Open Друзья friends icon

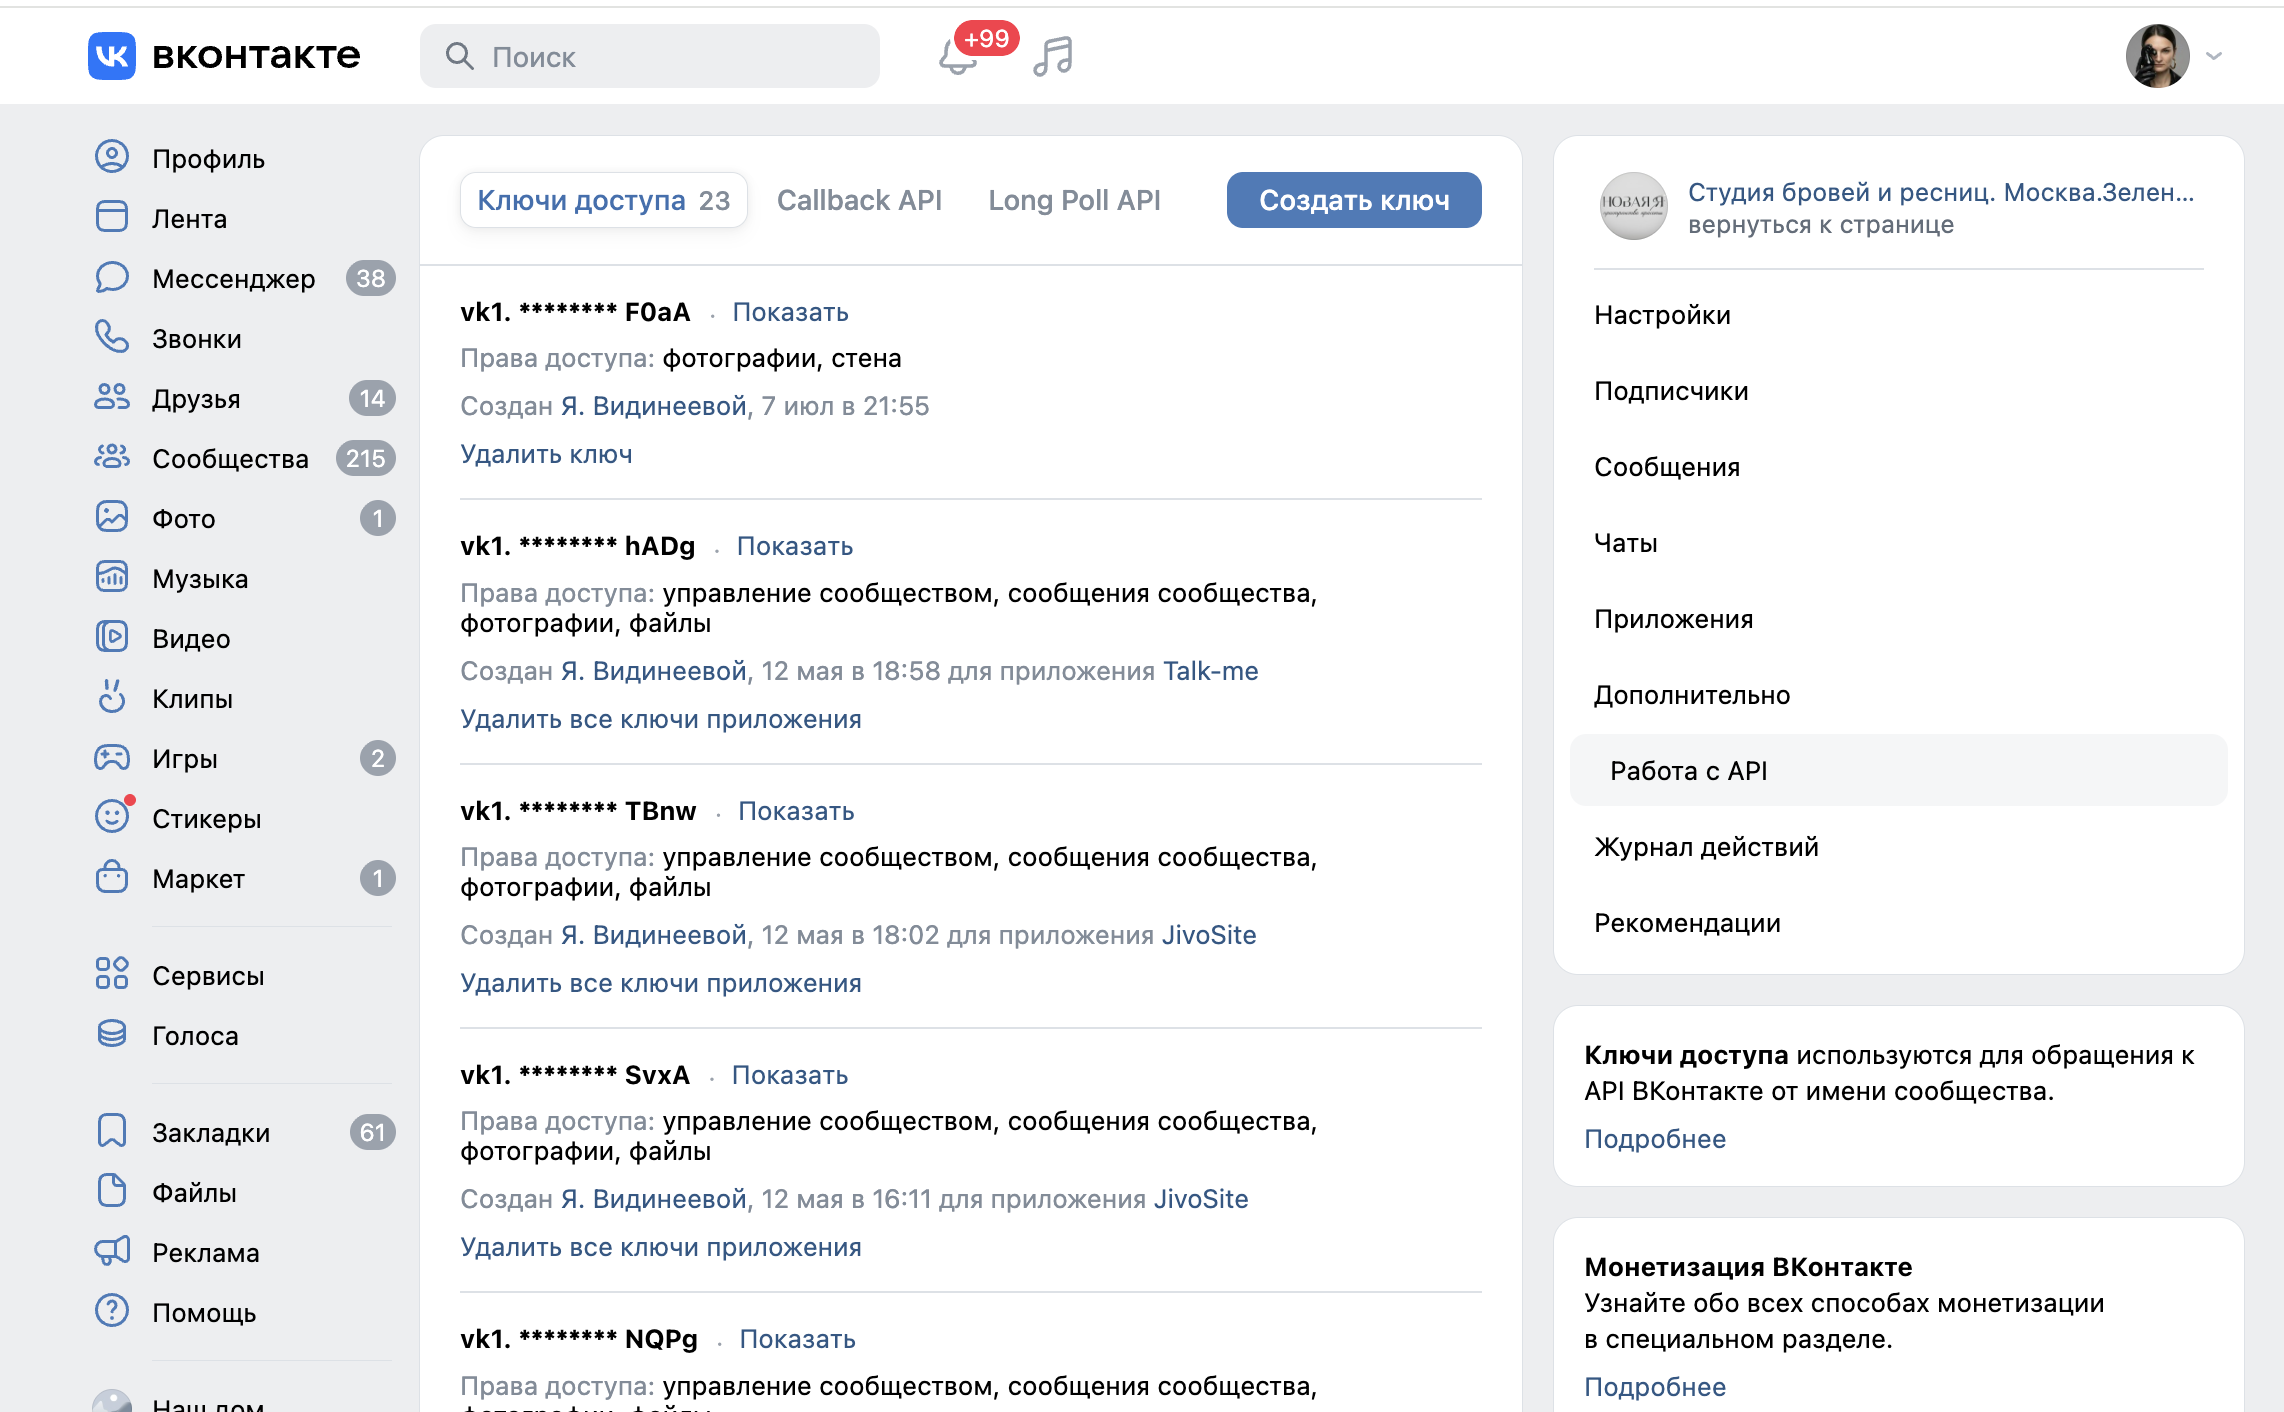coord(112,398)
